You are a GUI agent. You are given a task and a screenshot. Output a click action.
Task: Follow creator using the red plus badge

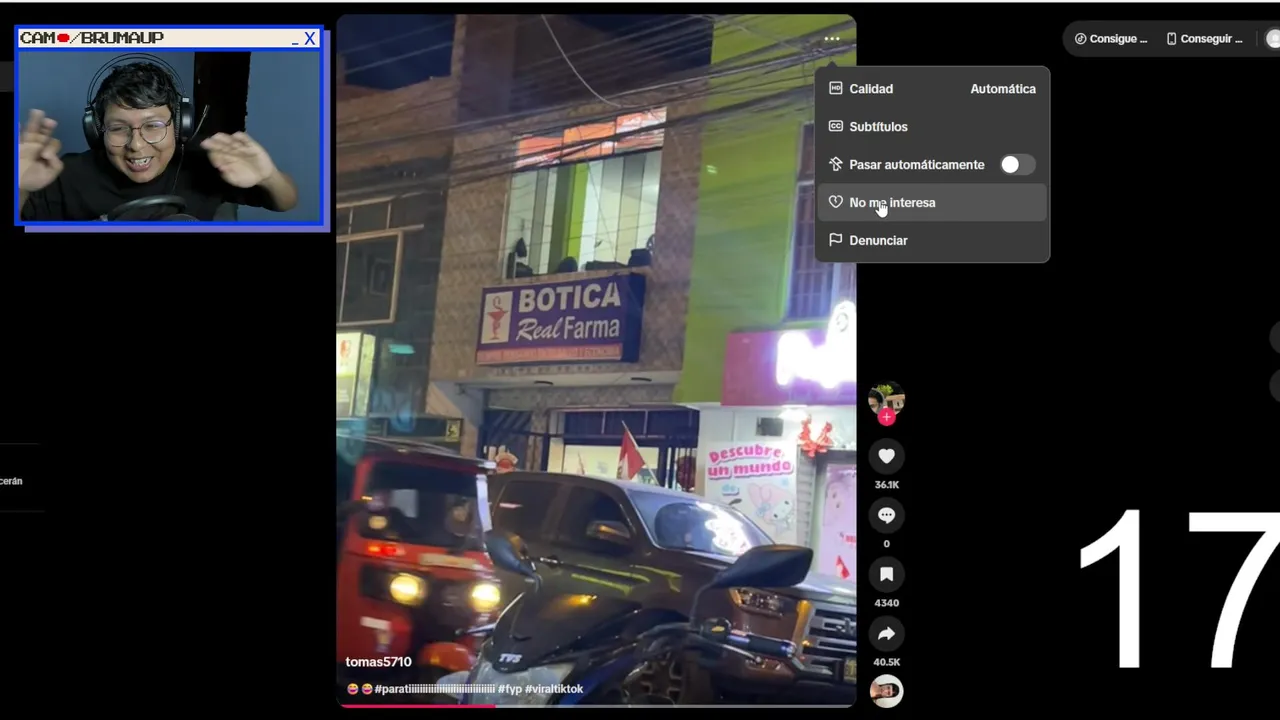(886, 417)
